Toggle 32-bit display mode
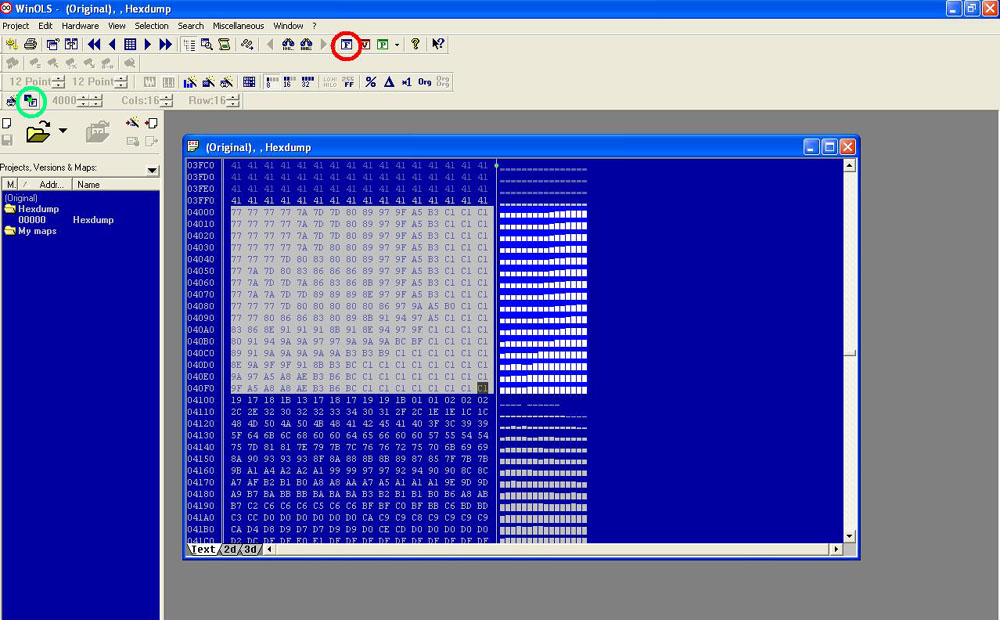This screenshot has width=1000, height=620. [x=307, y=82]
